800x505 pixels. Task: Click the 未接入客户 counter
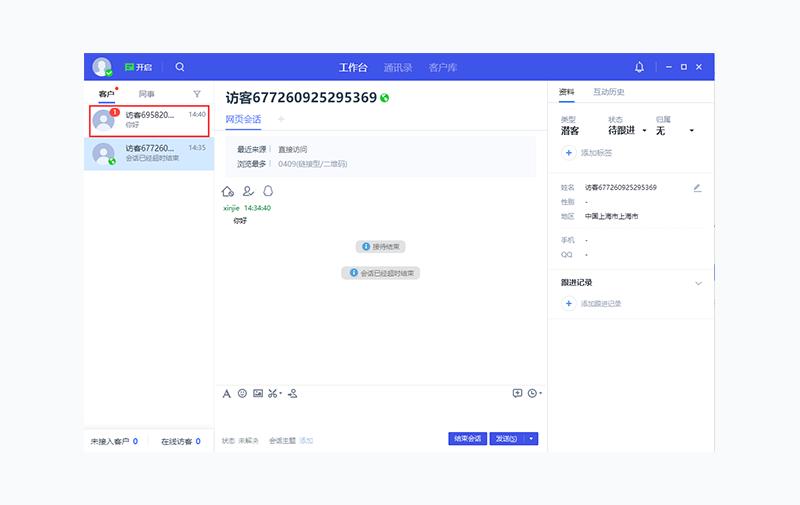(114, 441)
